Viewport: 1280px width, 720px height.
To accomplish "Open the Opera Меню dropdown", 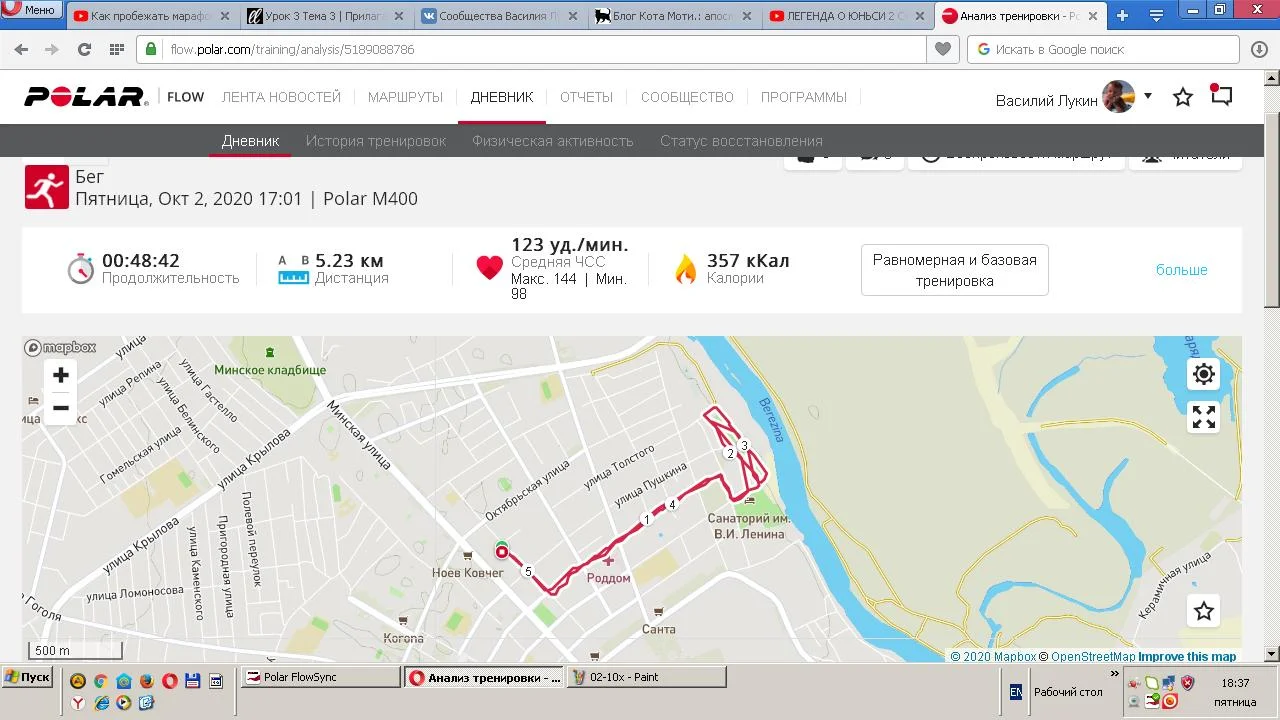I will tap(30, 10).
